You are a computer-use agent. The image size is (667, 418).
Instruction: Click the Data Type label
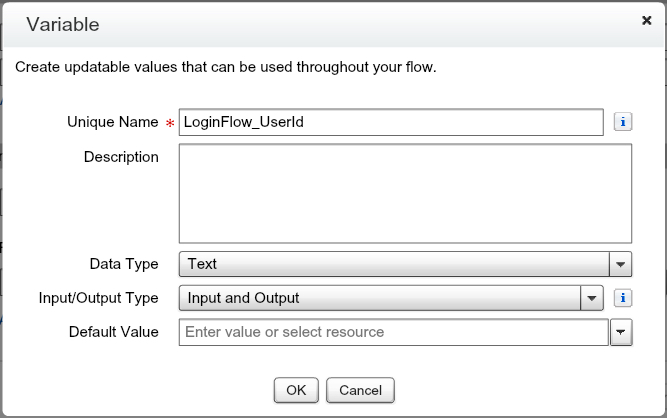point(124,264)
